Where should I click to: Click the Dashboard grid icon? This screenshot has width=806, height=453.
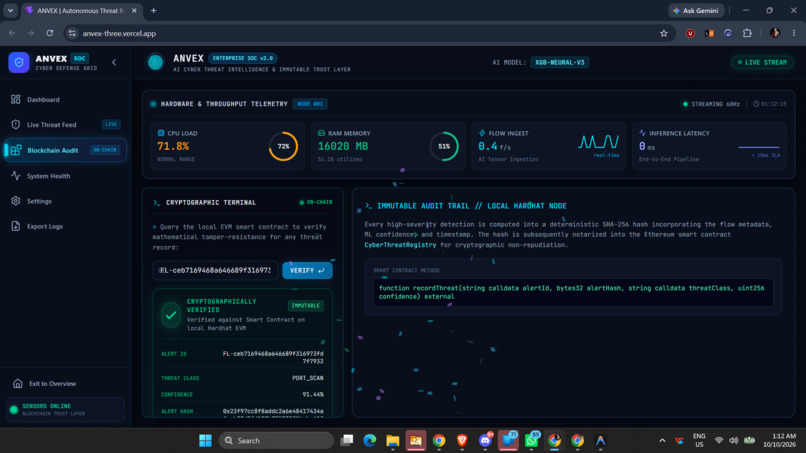click(x=16, y=99)
